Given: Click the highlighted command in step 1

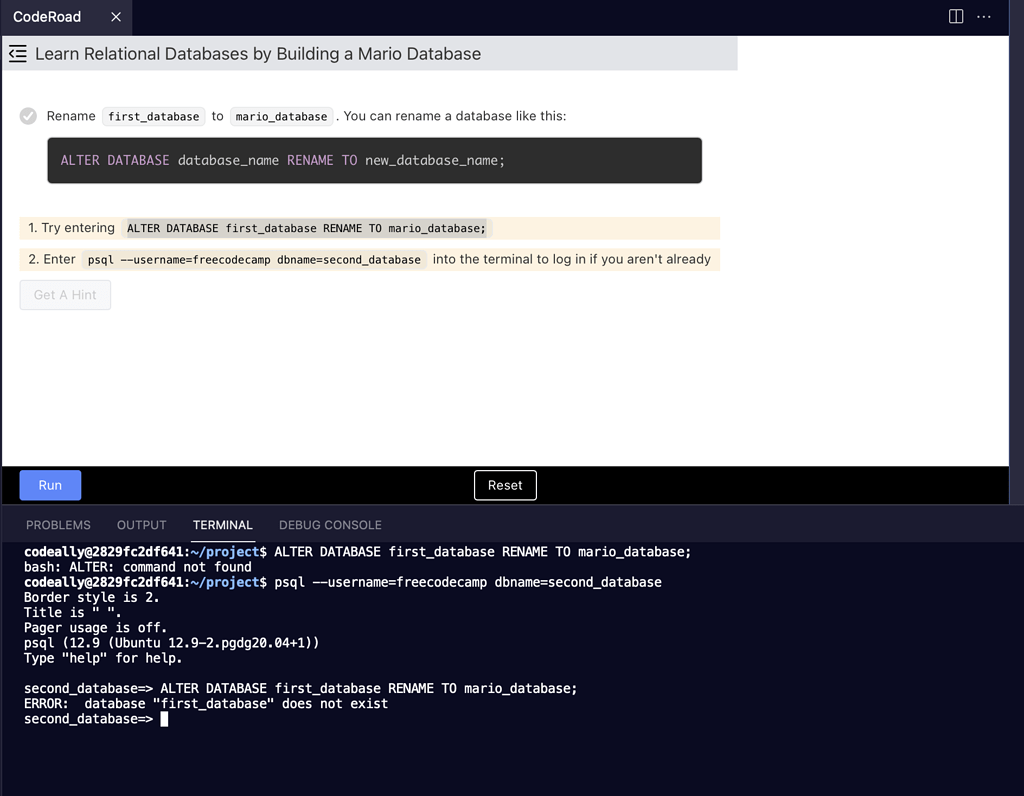Looking at the screenshot, I should (x=306, y=228).
